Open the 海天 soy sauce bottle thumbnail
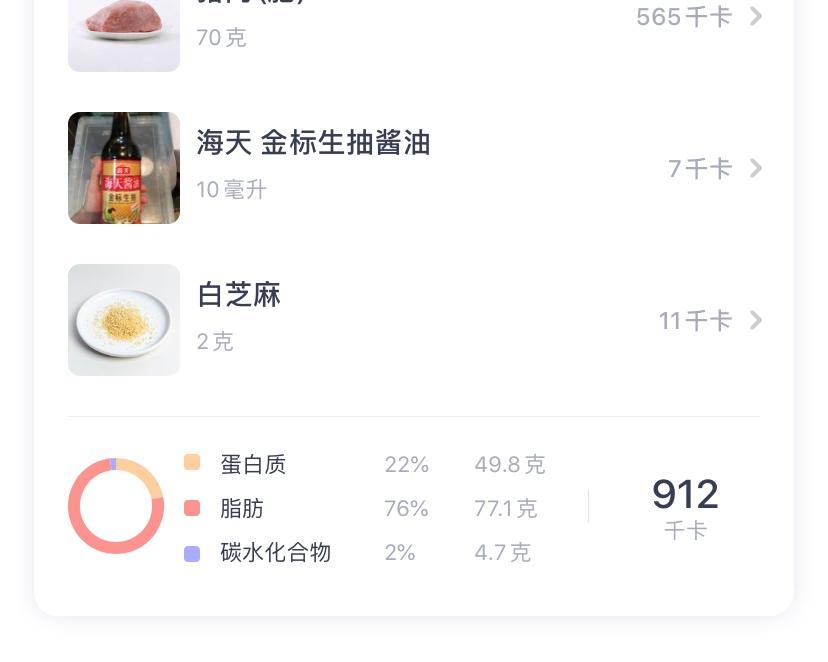 [x=124, y=168]
